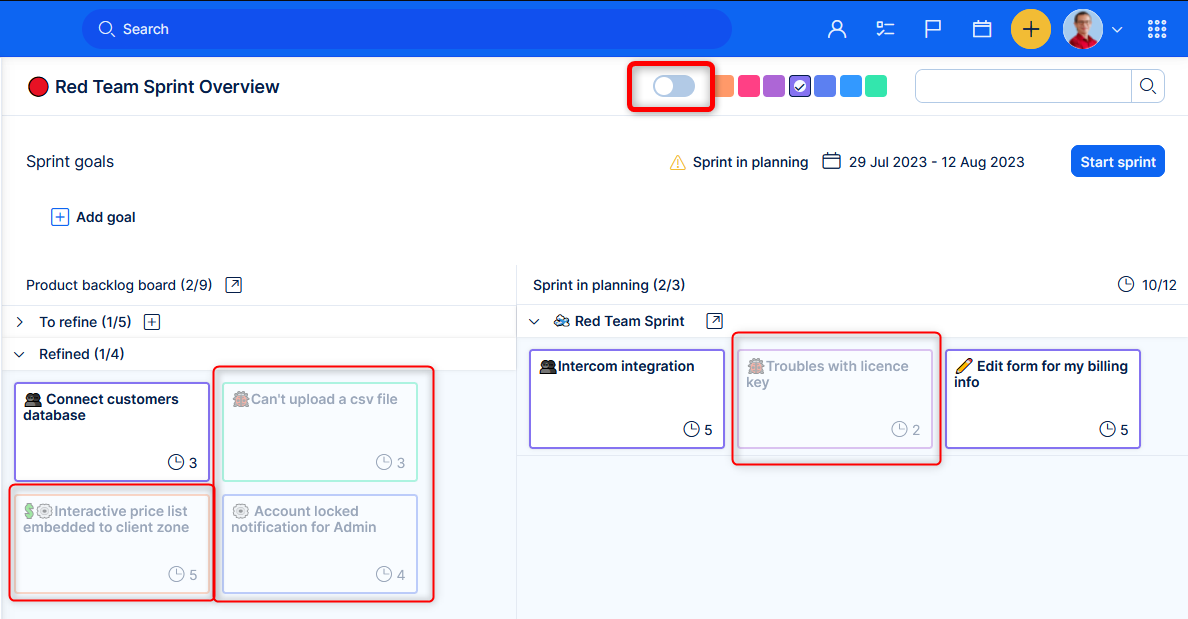Open the task checklist icon in top bar

pos(885,29)
